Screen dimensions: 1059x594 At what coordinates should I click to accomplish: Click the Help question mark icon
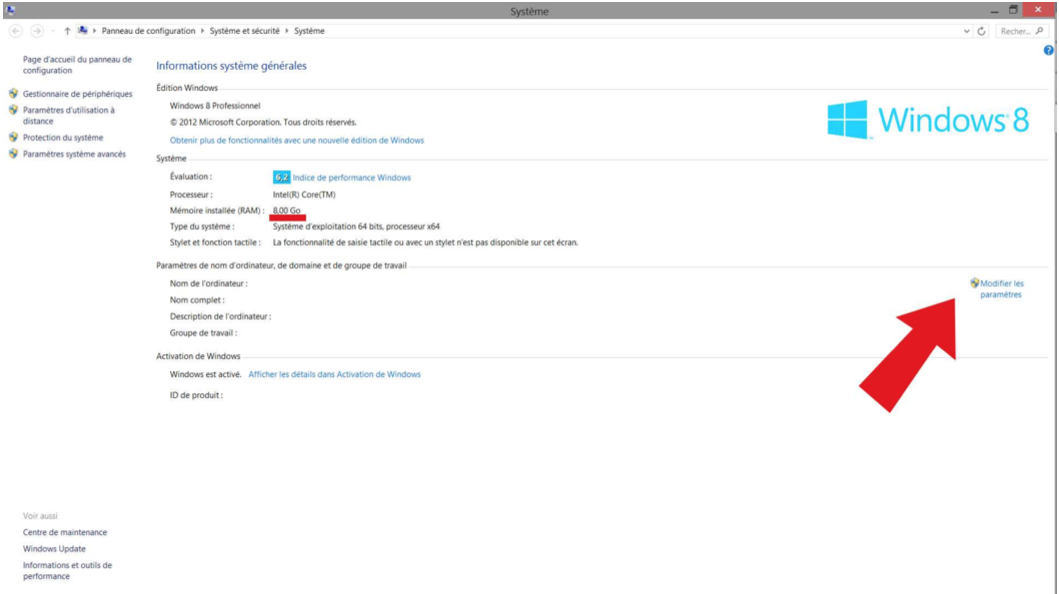[x=1048, y=50]
